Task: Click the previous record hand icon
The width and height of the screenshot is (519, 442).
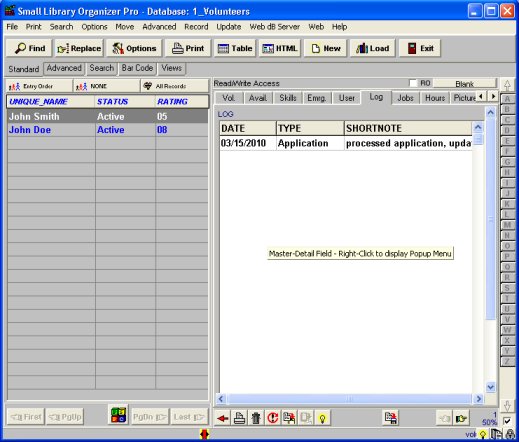Action: (445, 418)
